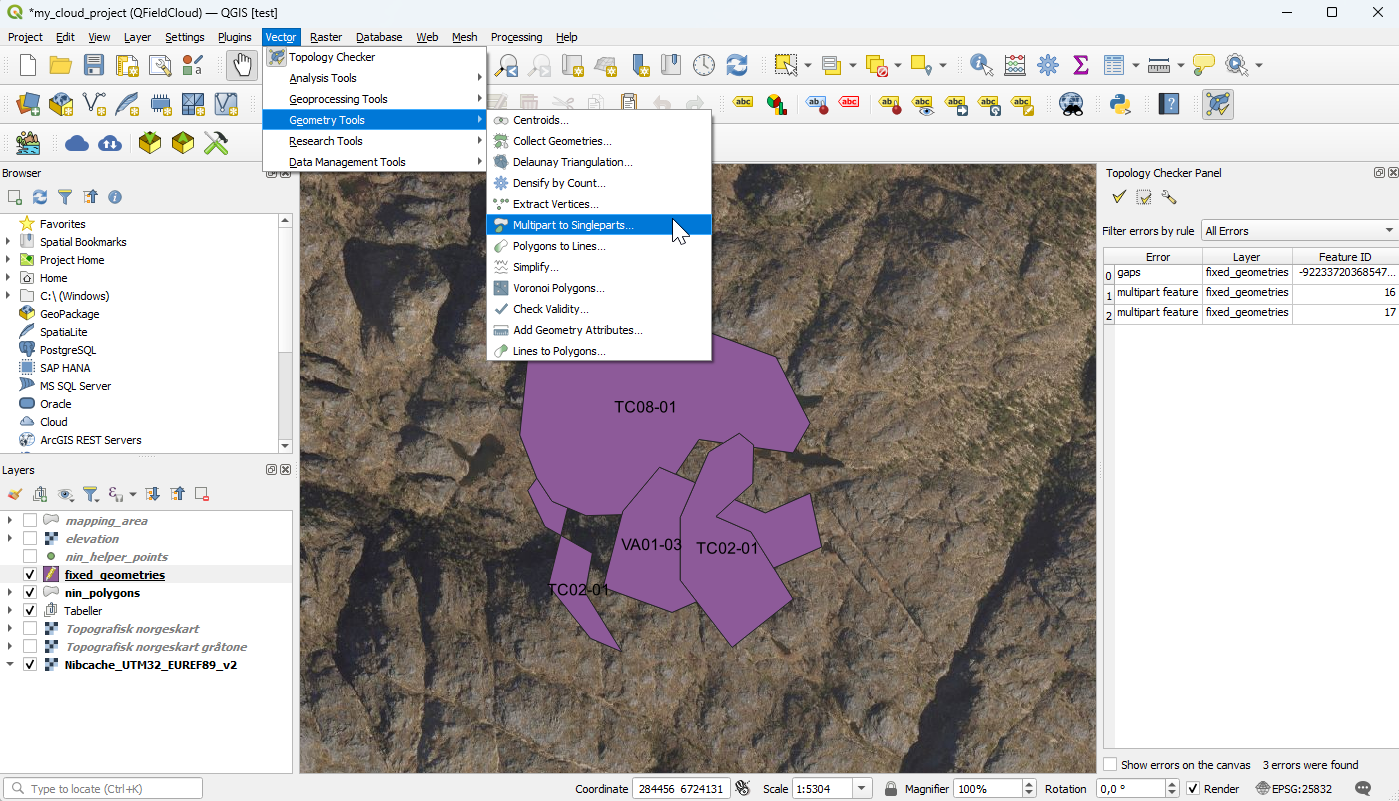Choose Multipart to Singleparts menu entry
This screenshot has height=801, width=1399.
coord(572,225)
